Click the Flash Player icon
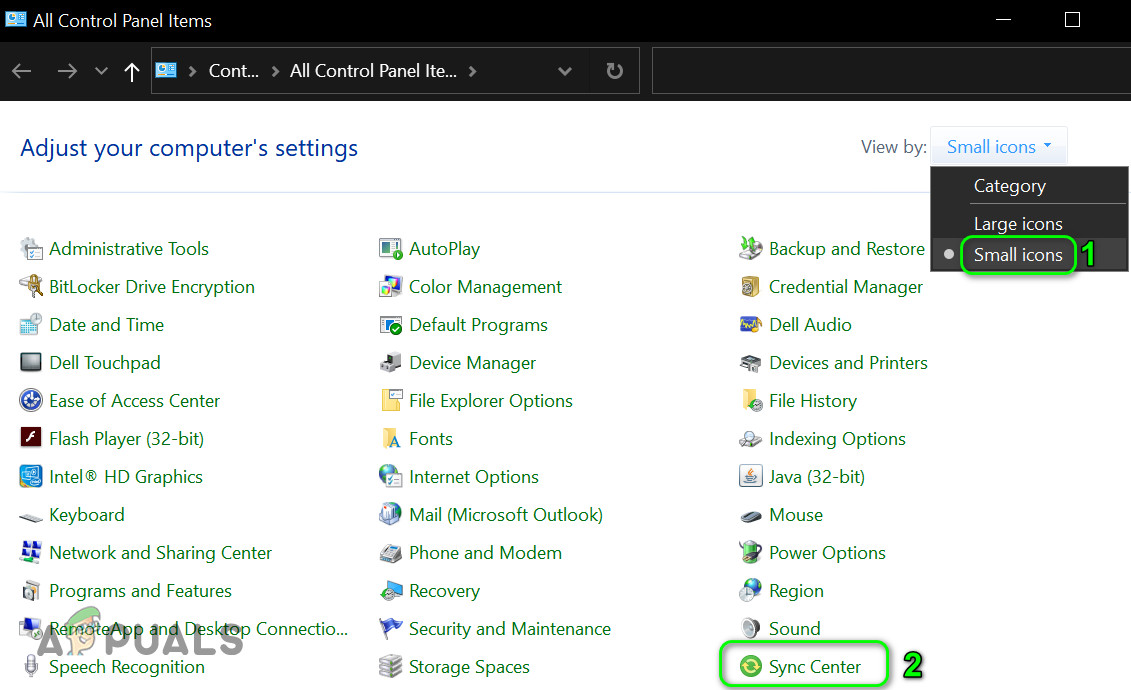Viewport: 1131px width, 690px height. coord(31,439)
